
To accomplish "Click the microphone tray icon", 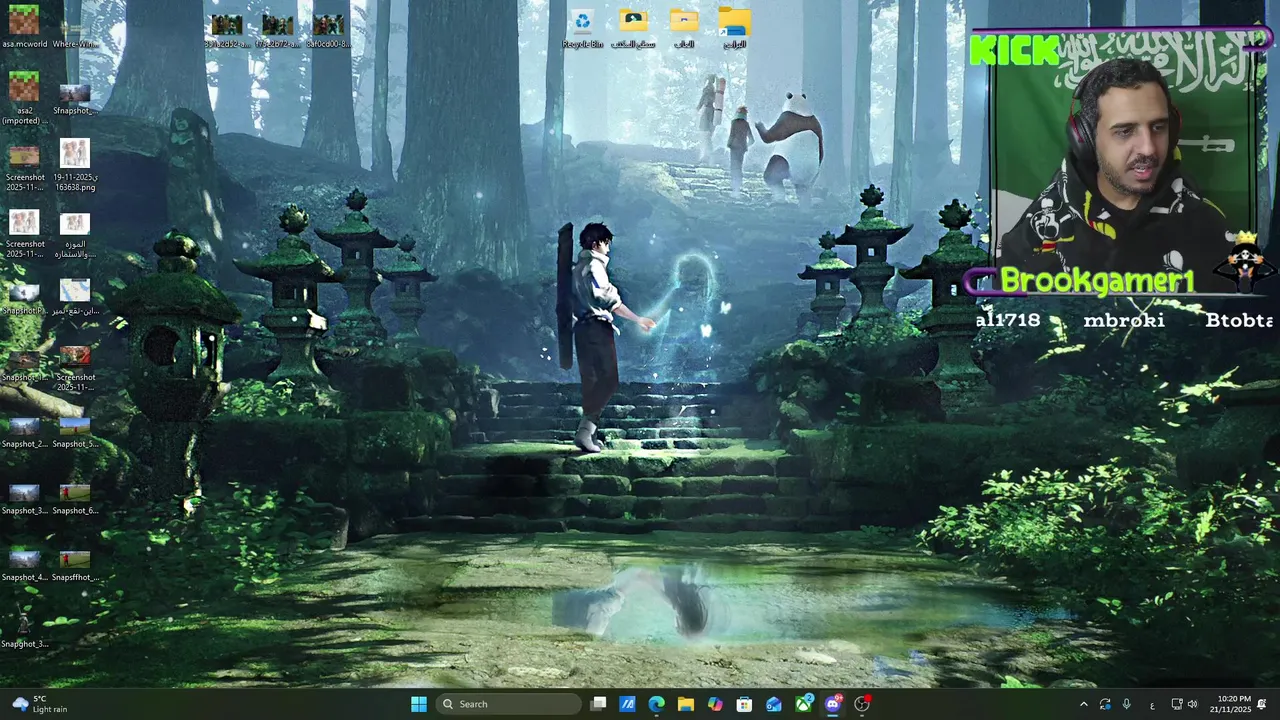I will click(1127, 705).
